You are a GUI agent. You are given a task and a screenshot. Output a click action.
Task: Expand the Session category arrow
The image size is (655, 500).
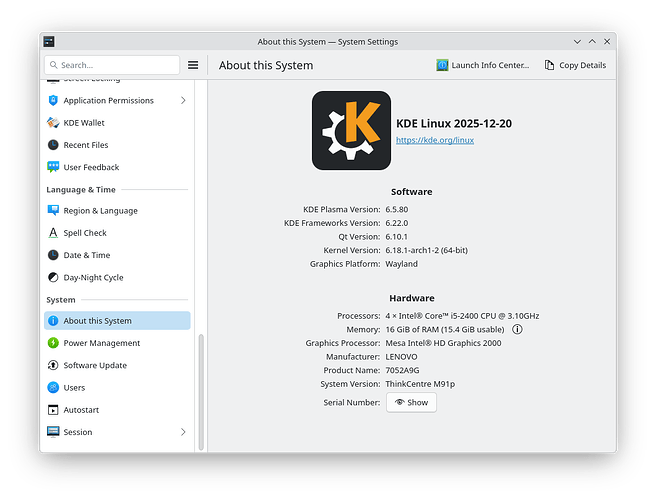(183, 432)
